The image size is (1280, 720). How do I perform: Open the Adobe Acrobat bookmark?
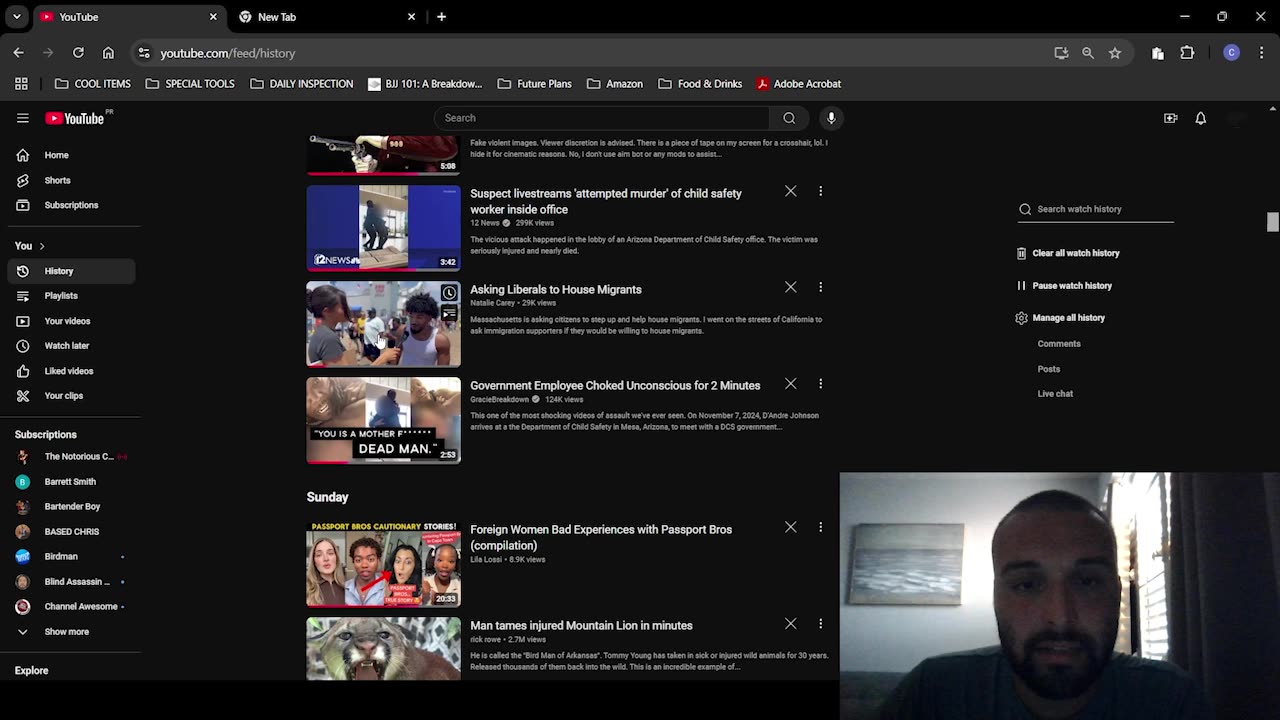click(798, 84)
